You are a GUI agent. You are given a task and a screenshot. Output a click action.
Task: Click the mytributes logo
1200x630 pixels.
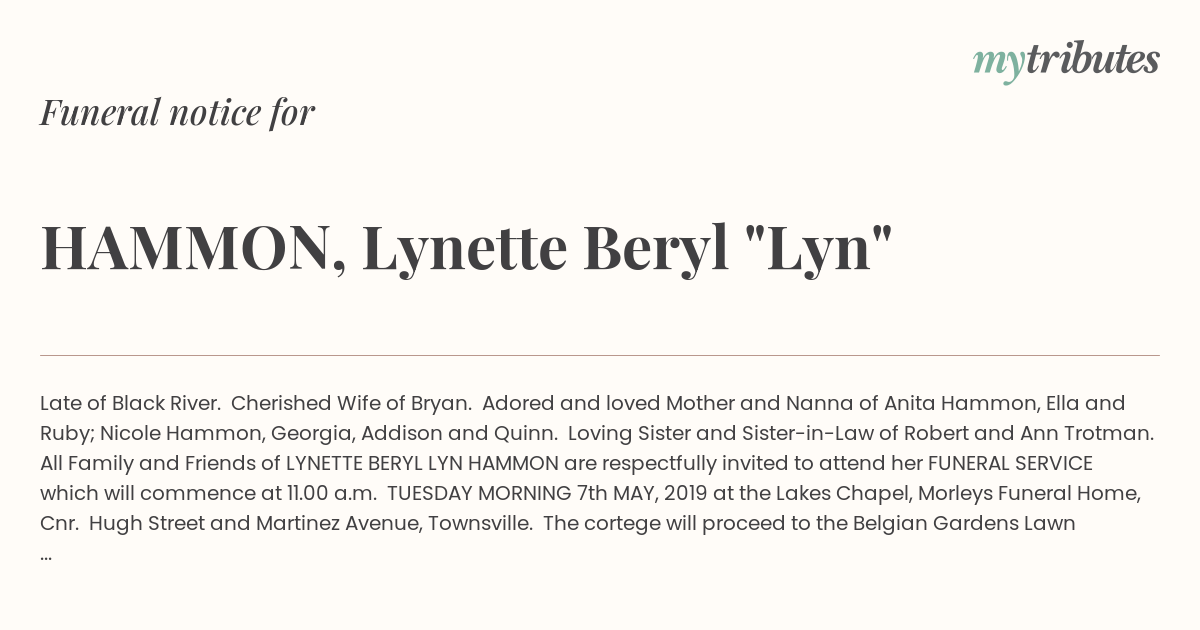(1066, 61)
